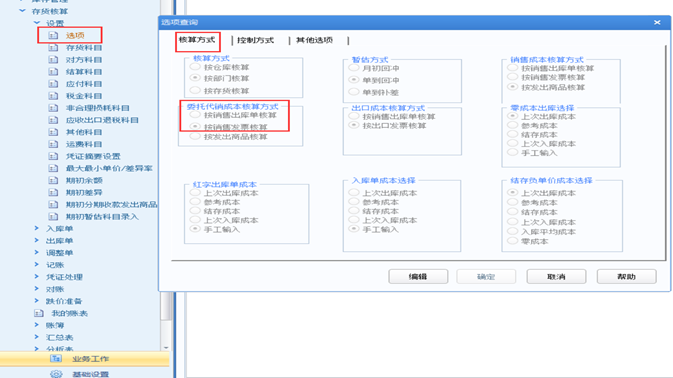Click the 确定 button
Image resolution: width=673 pixels, height=378 pixels.
click(486, 277)
